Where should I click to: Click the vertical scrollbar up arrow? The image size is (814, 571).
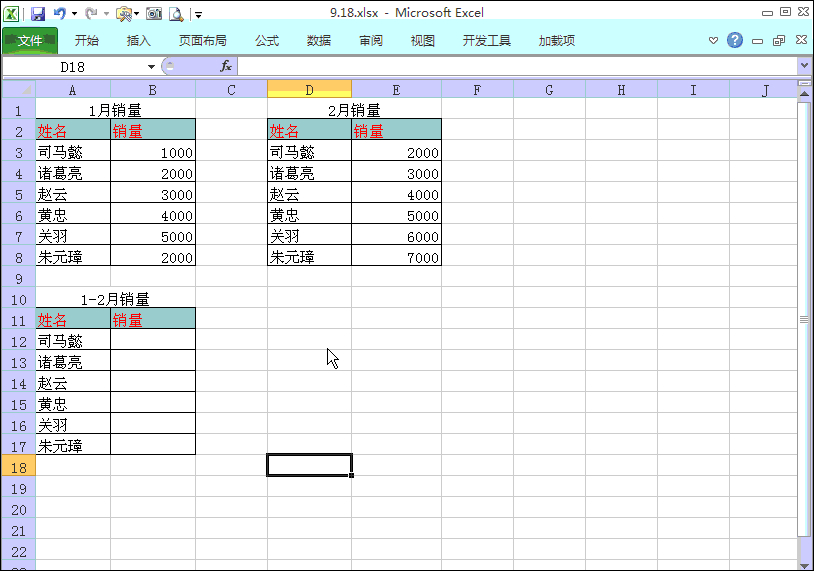click(804, 94)
